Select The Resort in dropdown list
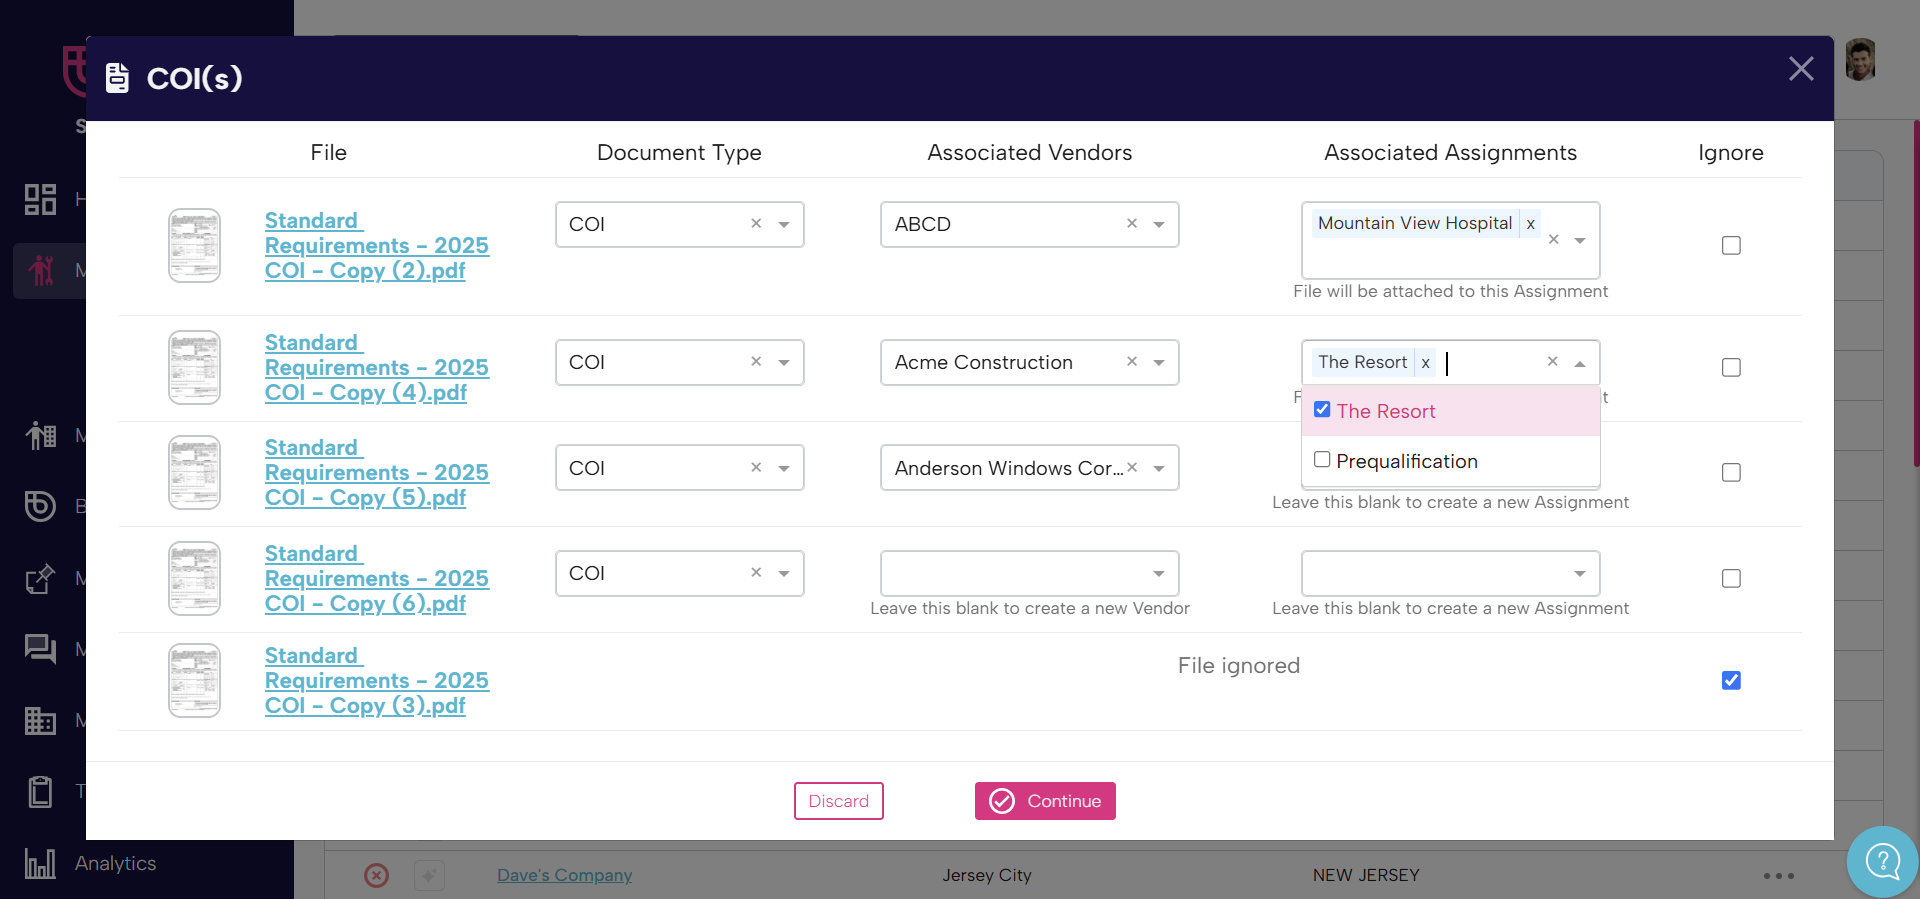 click(x=1385, y=411)
